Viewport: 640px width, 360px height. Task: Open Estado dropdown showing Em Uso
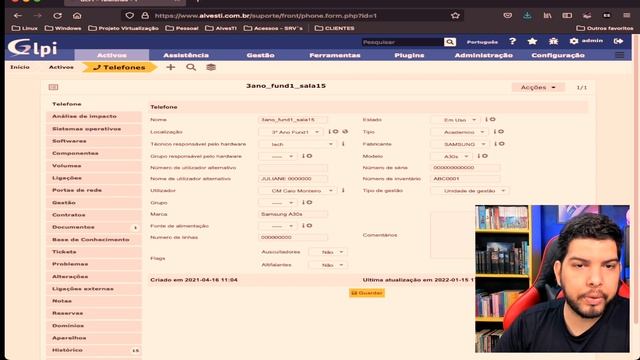(x=455, y=120)
